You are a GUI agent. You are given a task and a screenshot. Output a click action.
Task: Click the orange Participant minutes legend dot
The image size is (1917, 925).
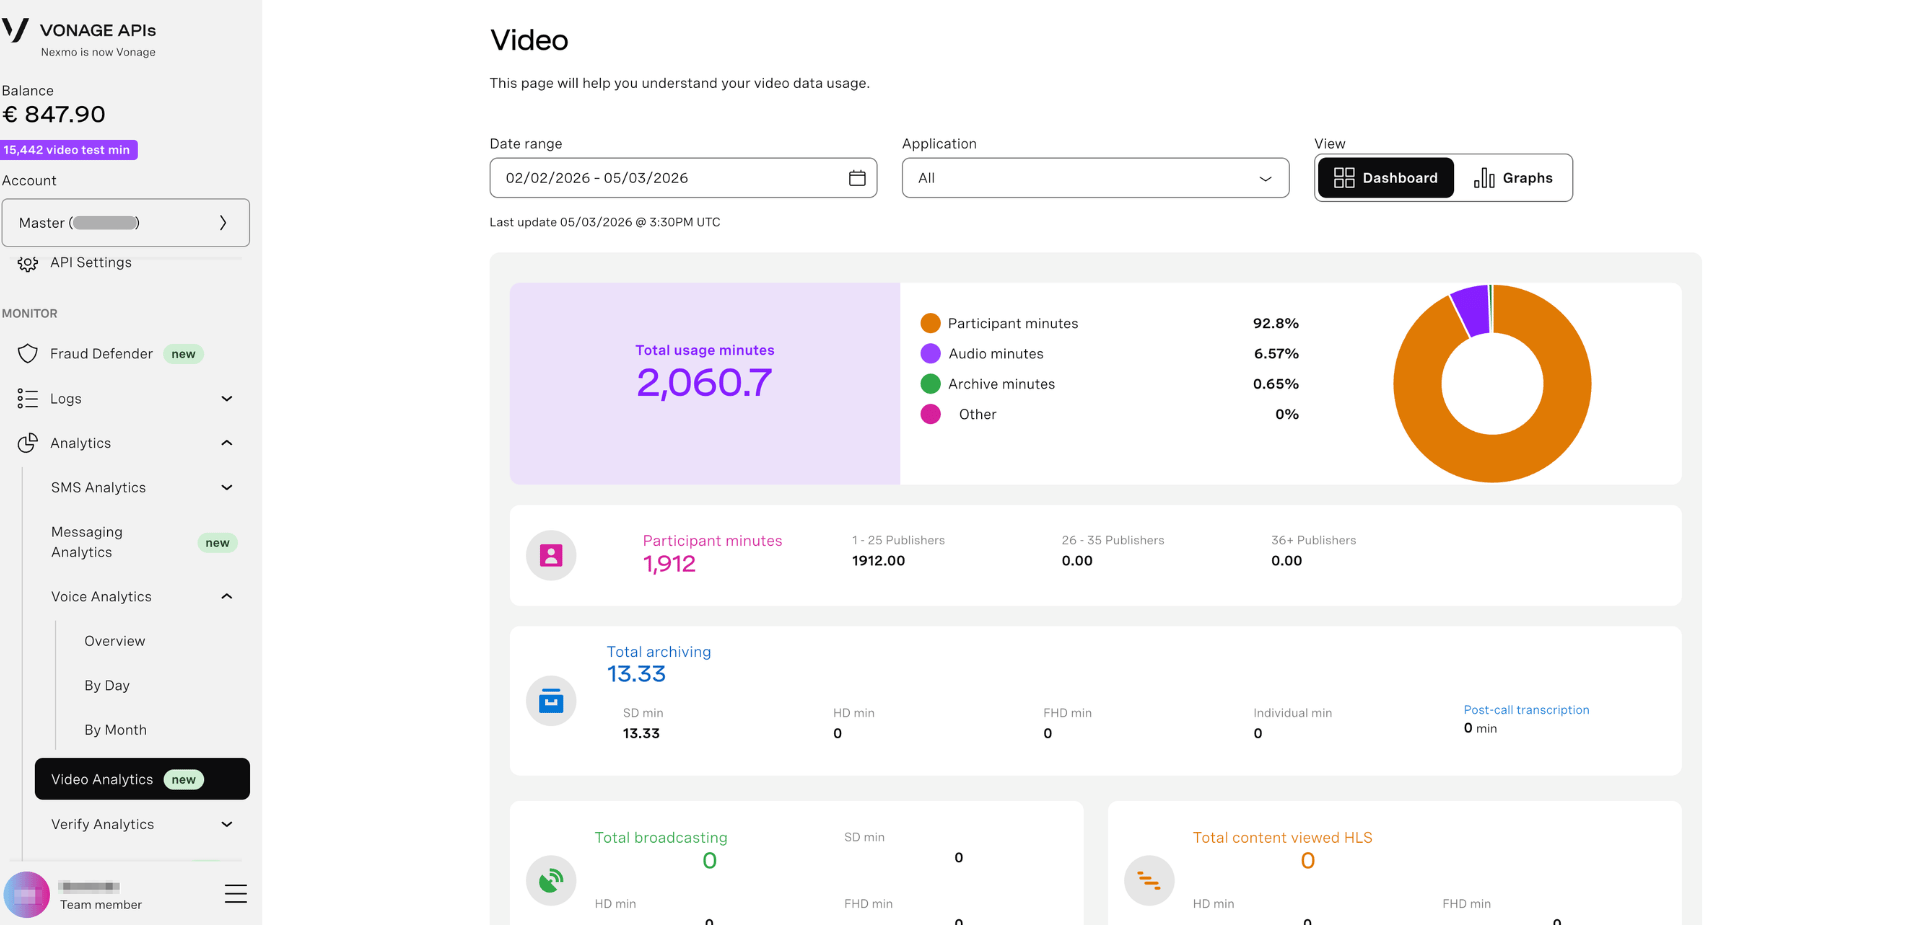931,323
